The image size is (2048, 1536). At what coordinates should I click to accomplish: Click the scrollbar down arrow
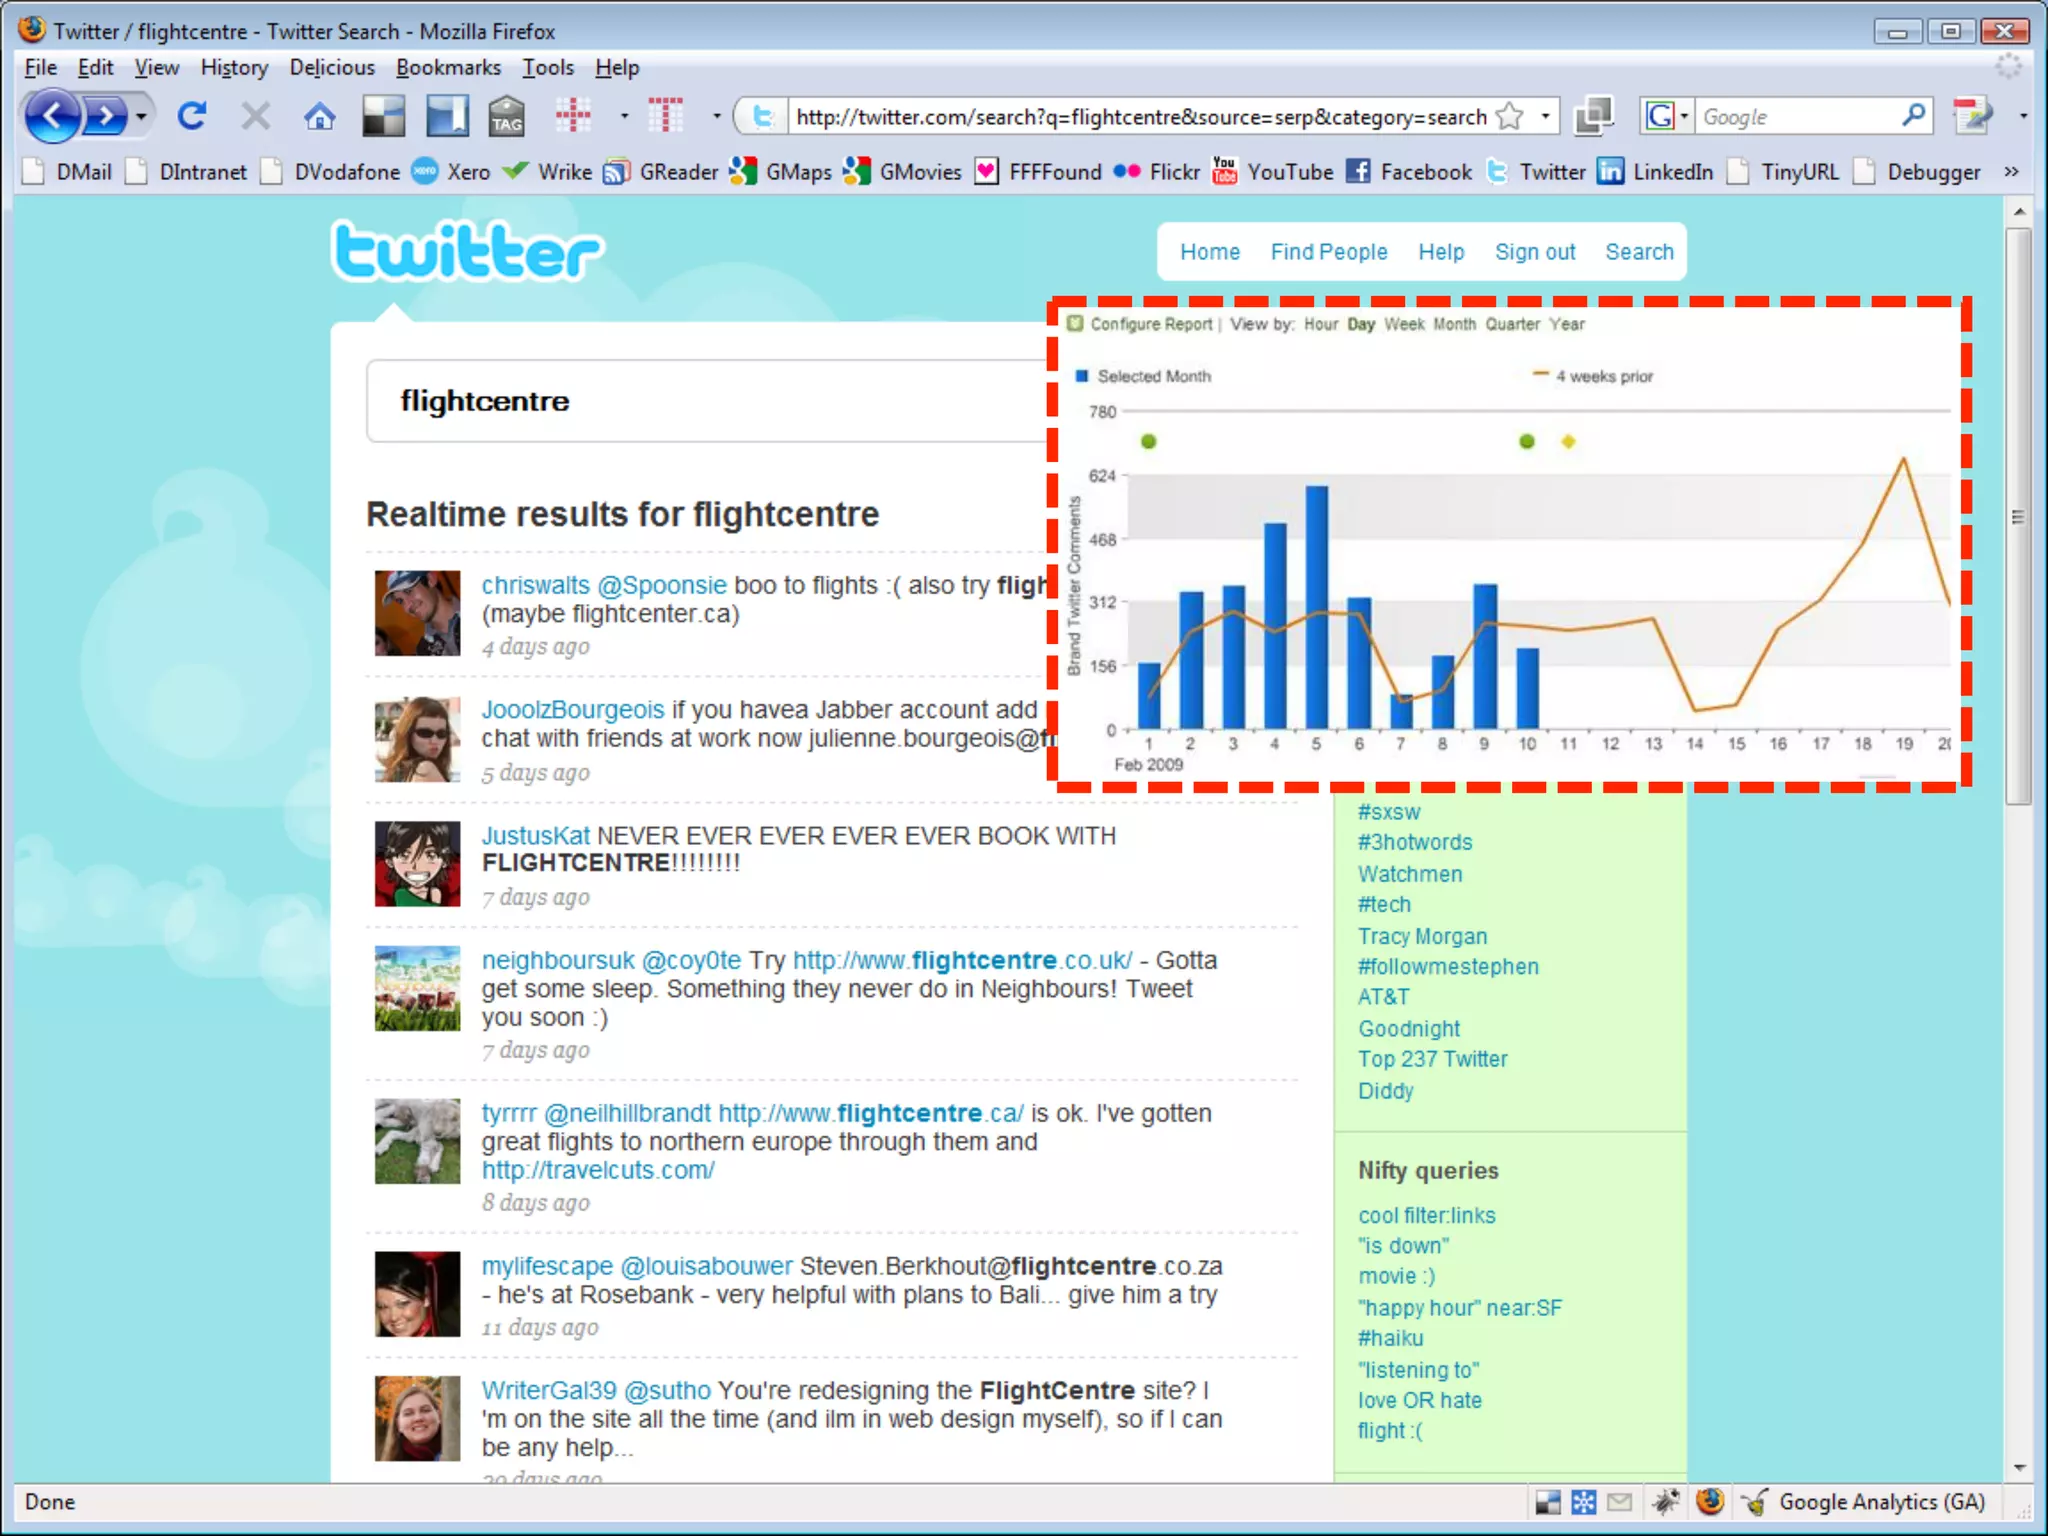pyautogui.click(x=2019, y=1467)
